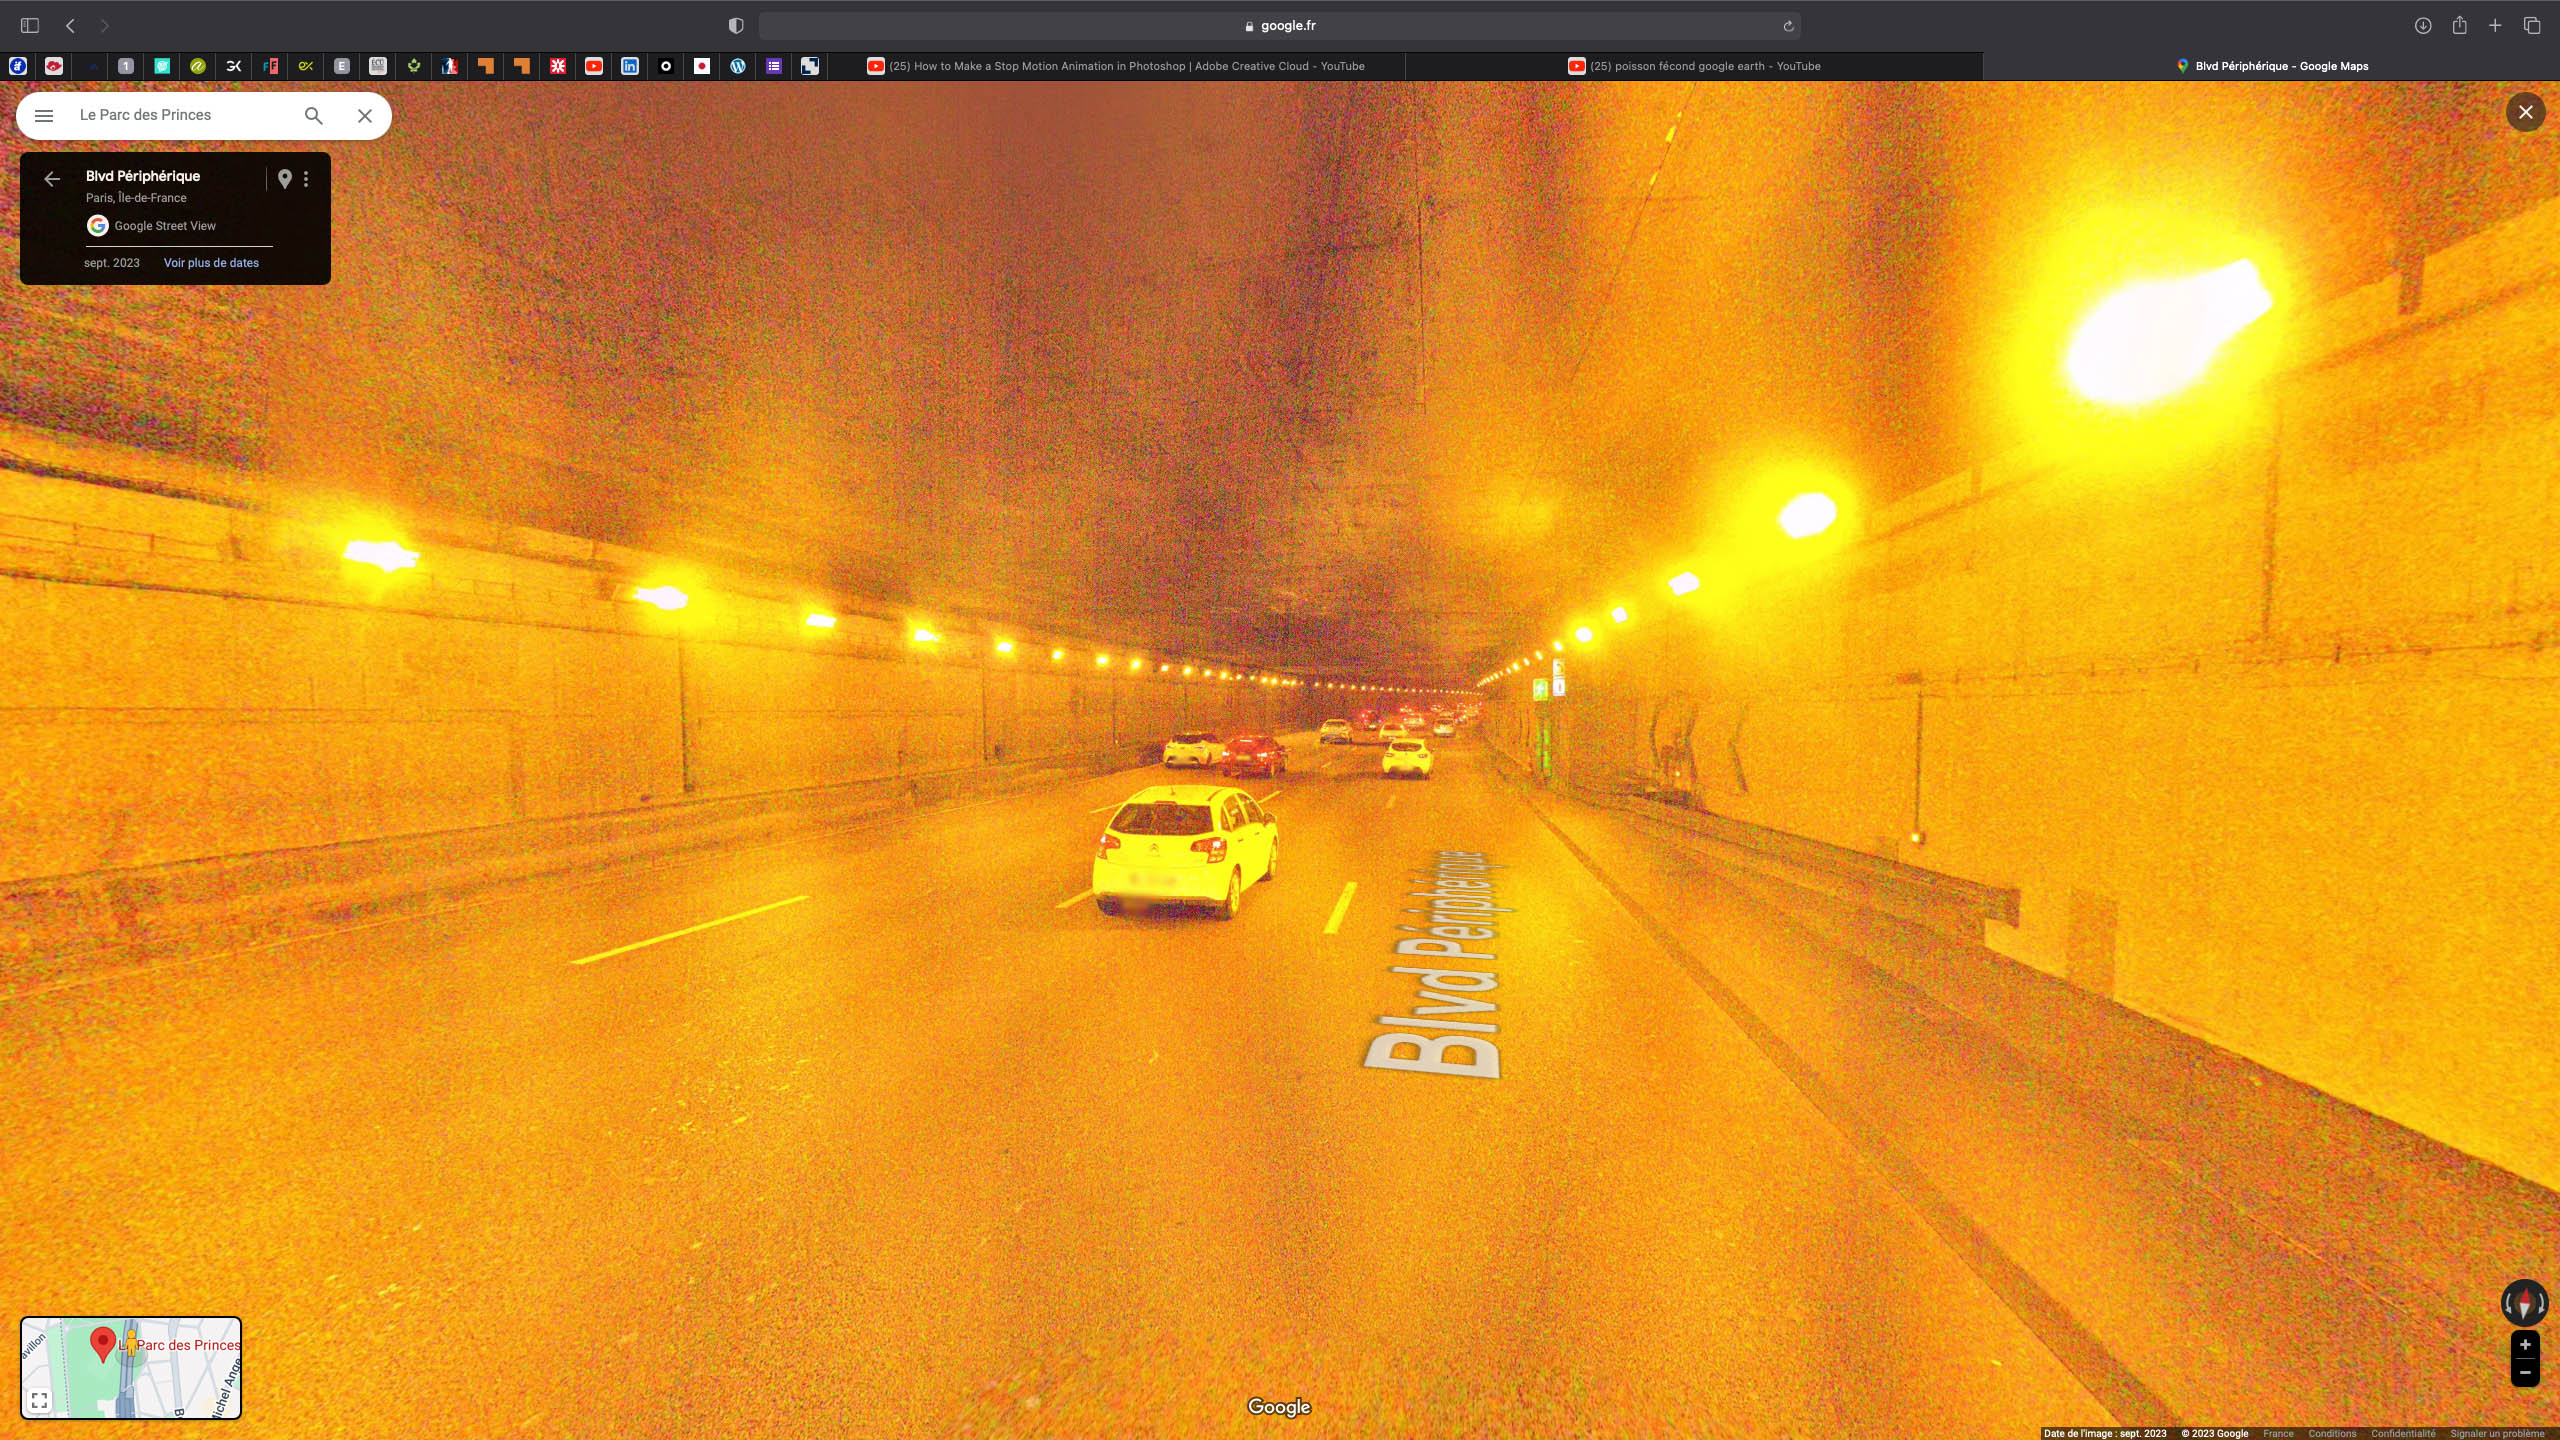Open the pinned green circle '@' tab
Screen dimensions: 2560x1440
tap(198, 66)
